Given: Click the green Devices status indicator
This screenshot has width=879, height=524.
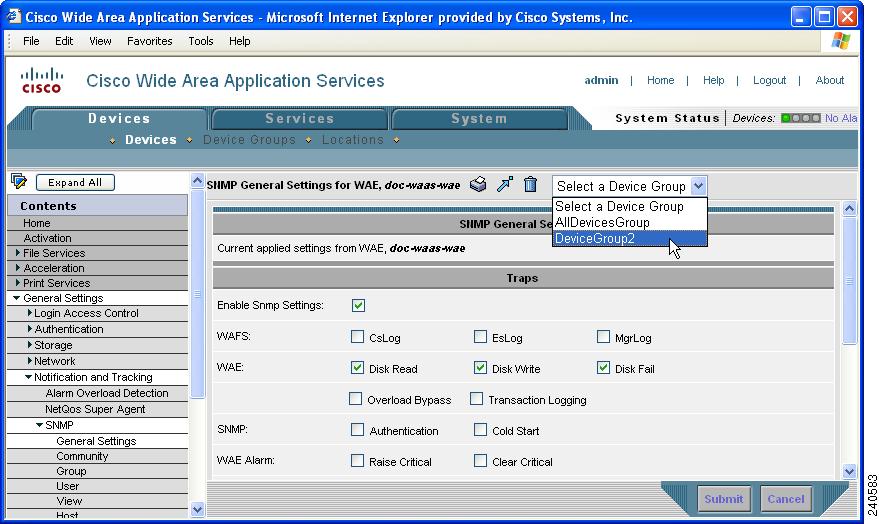Looking at the screenshot, I should (x=785, y=118).
